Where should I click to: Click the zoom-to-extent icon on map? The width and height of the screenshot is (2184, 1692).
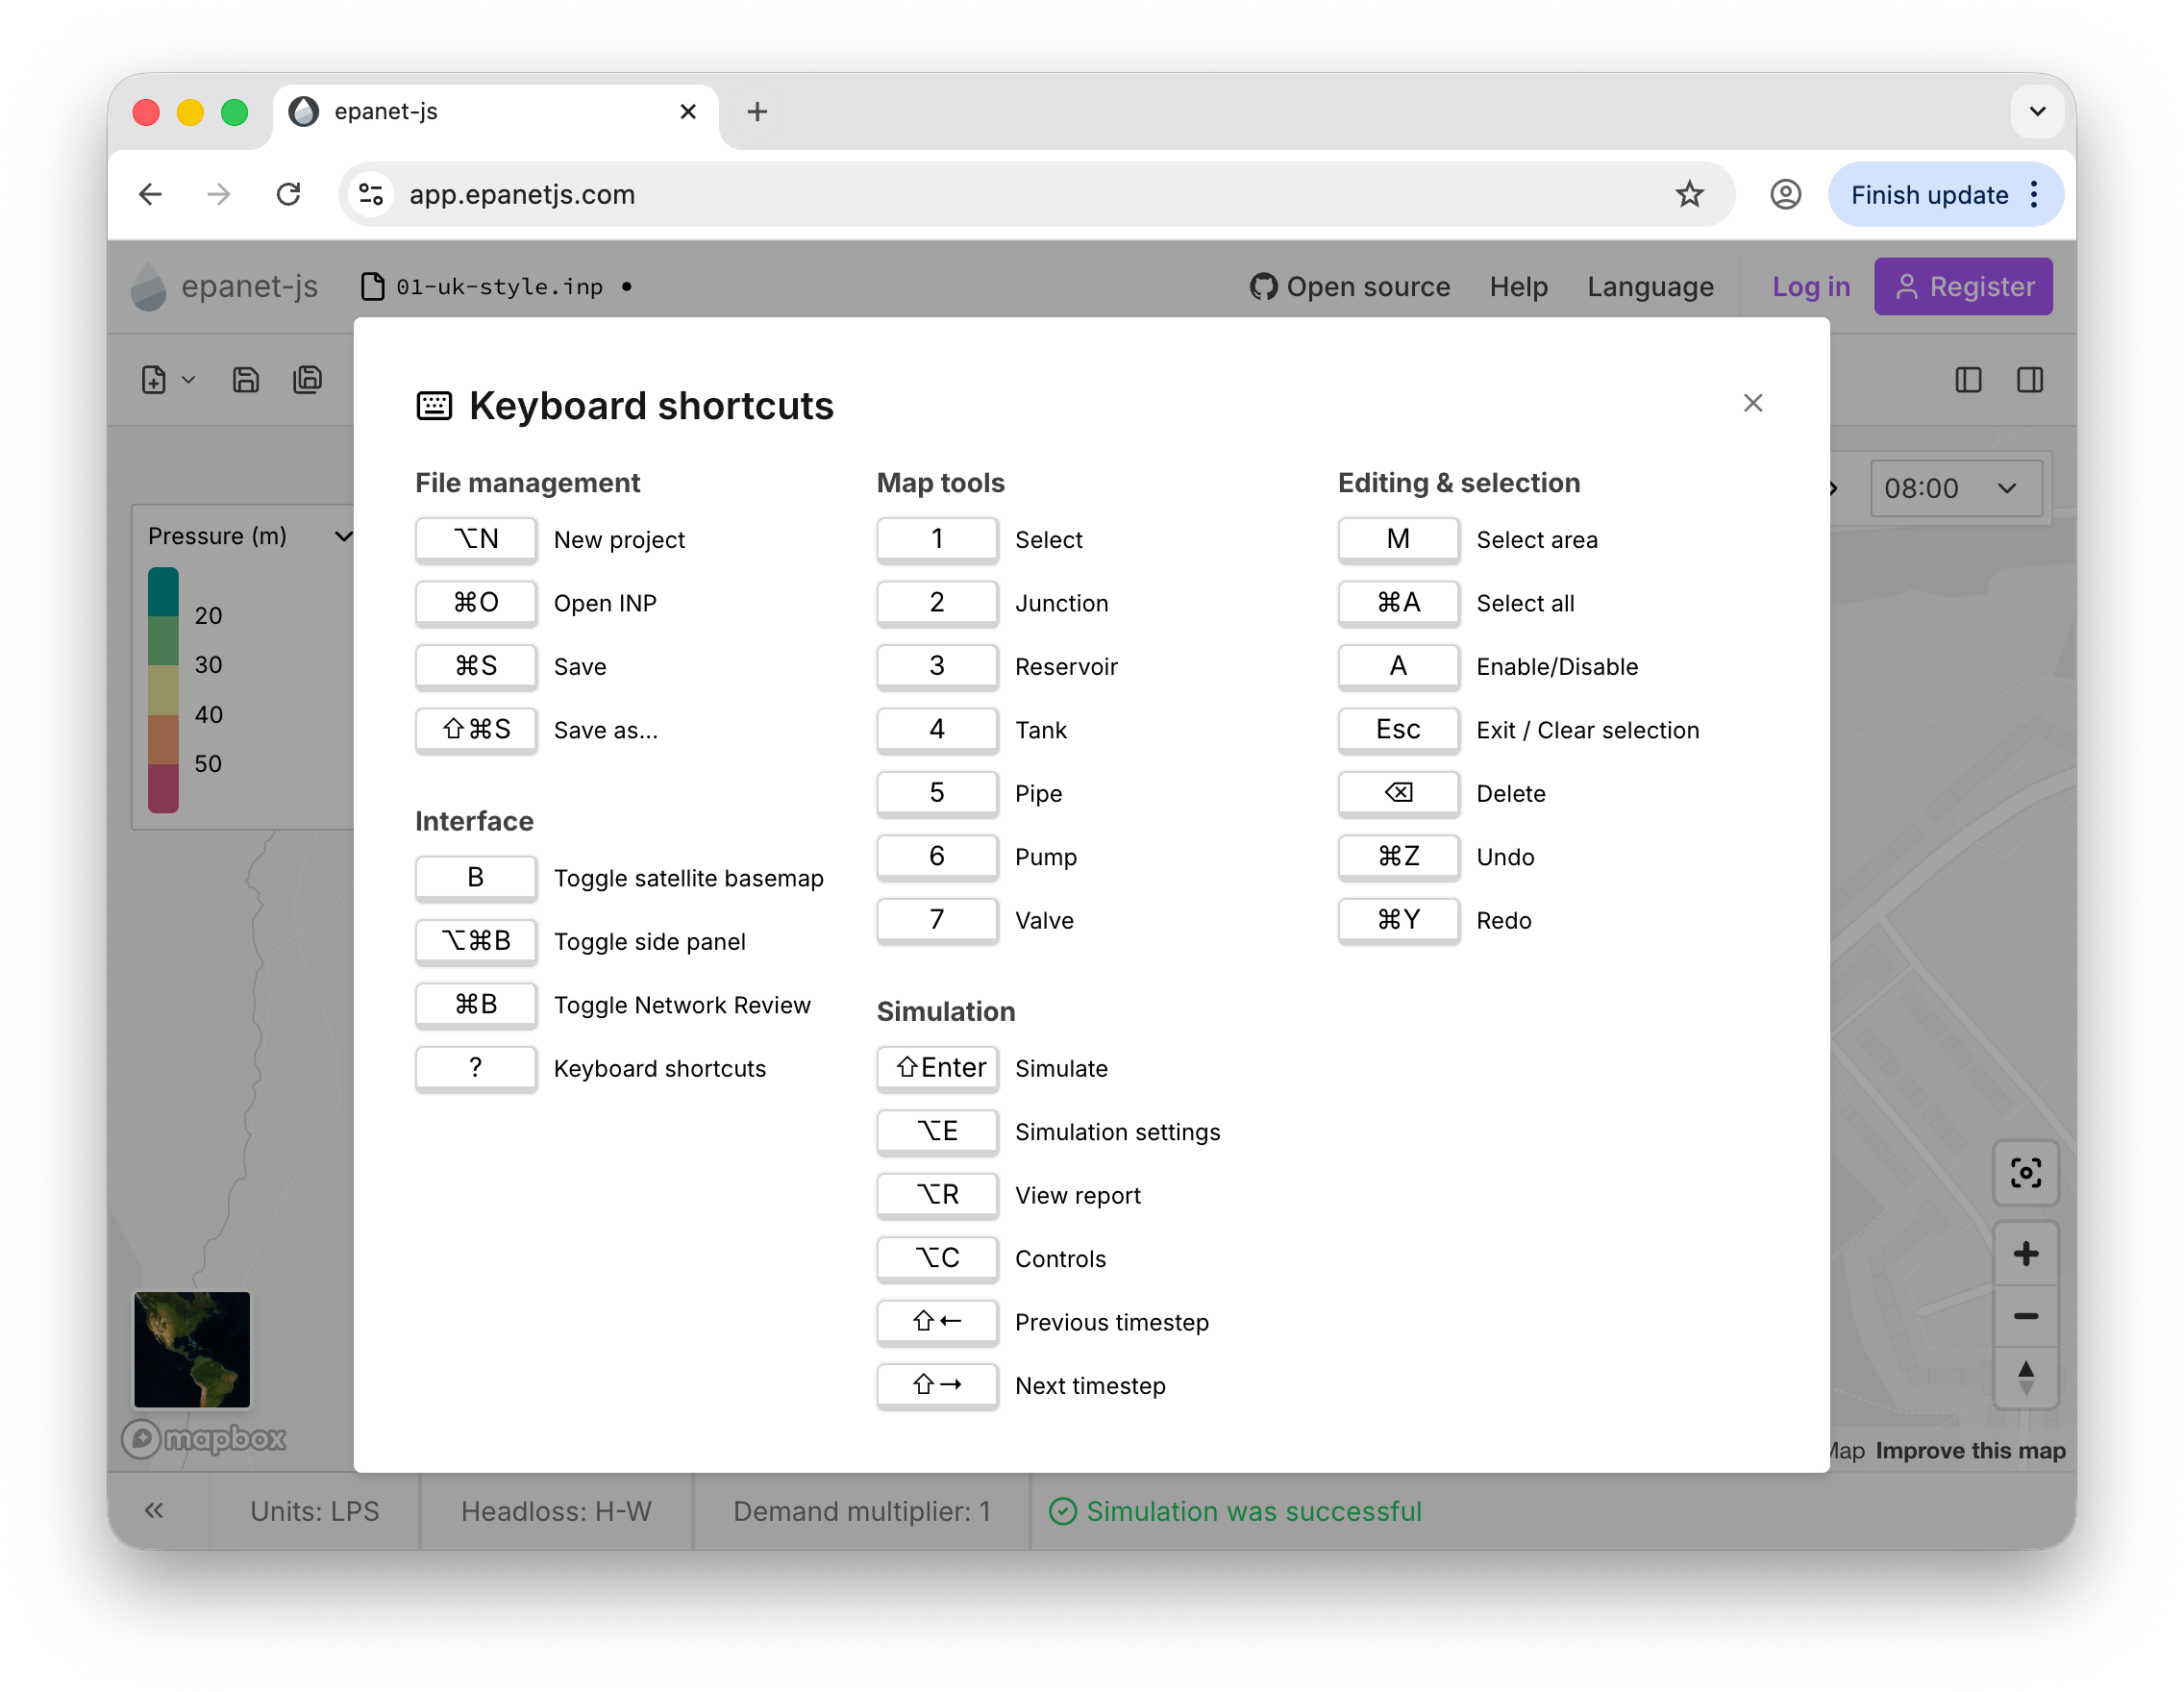pyautogui.click(x=2025, y=1172)
